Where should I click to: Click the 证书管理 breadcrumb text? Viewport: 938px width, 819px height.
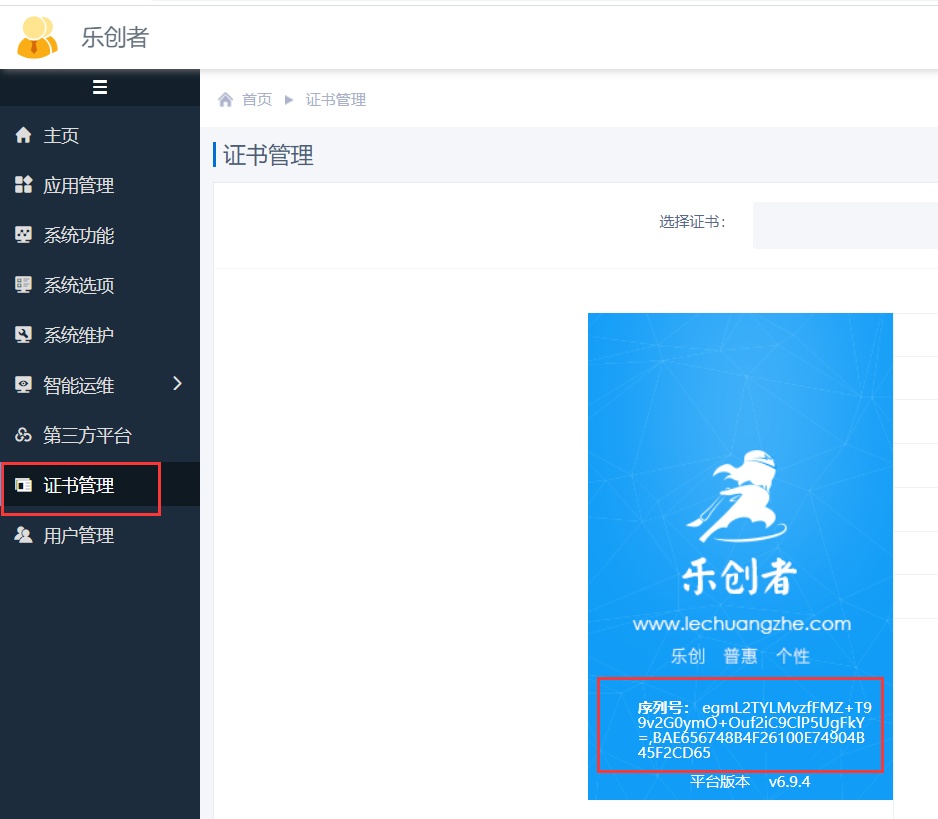tap(336, 100)
